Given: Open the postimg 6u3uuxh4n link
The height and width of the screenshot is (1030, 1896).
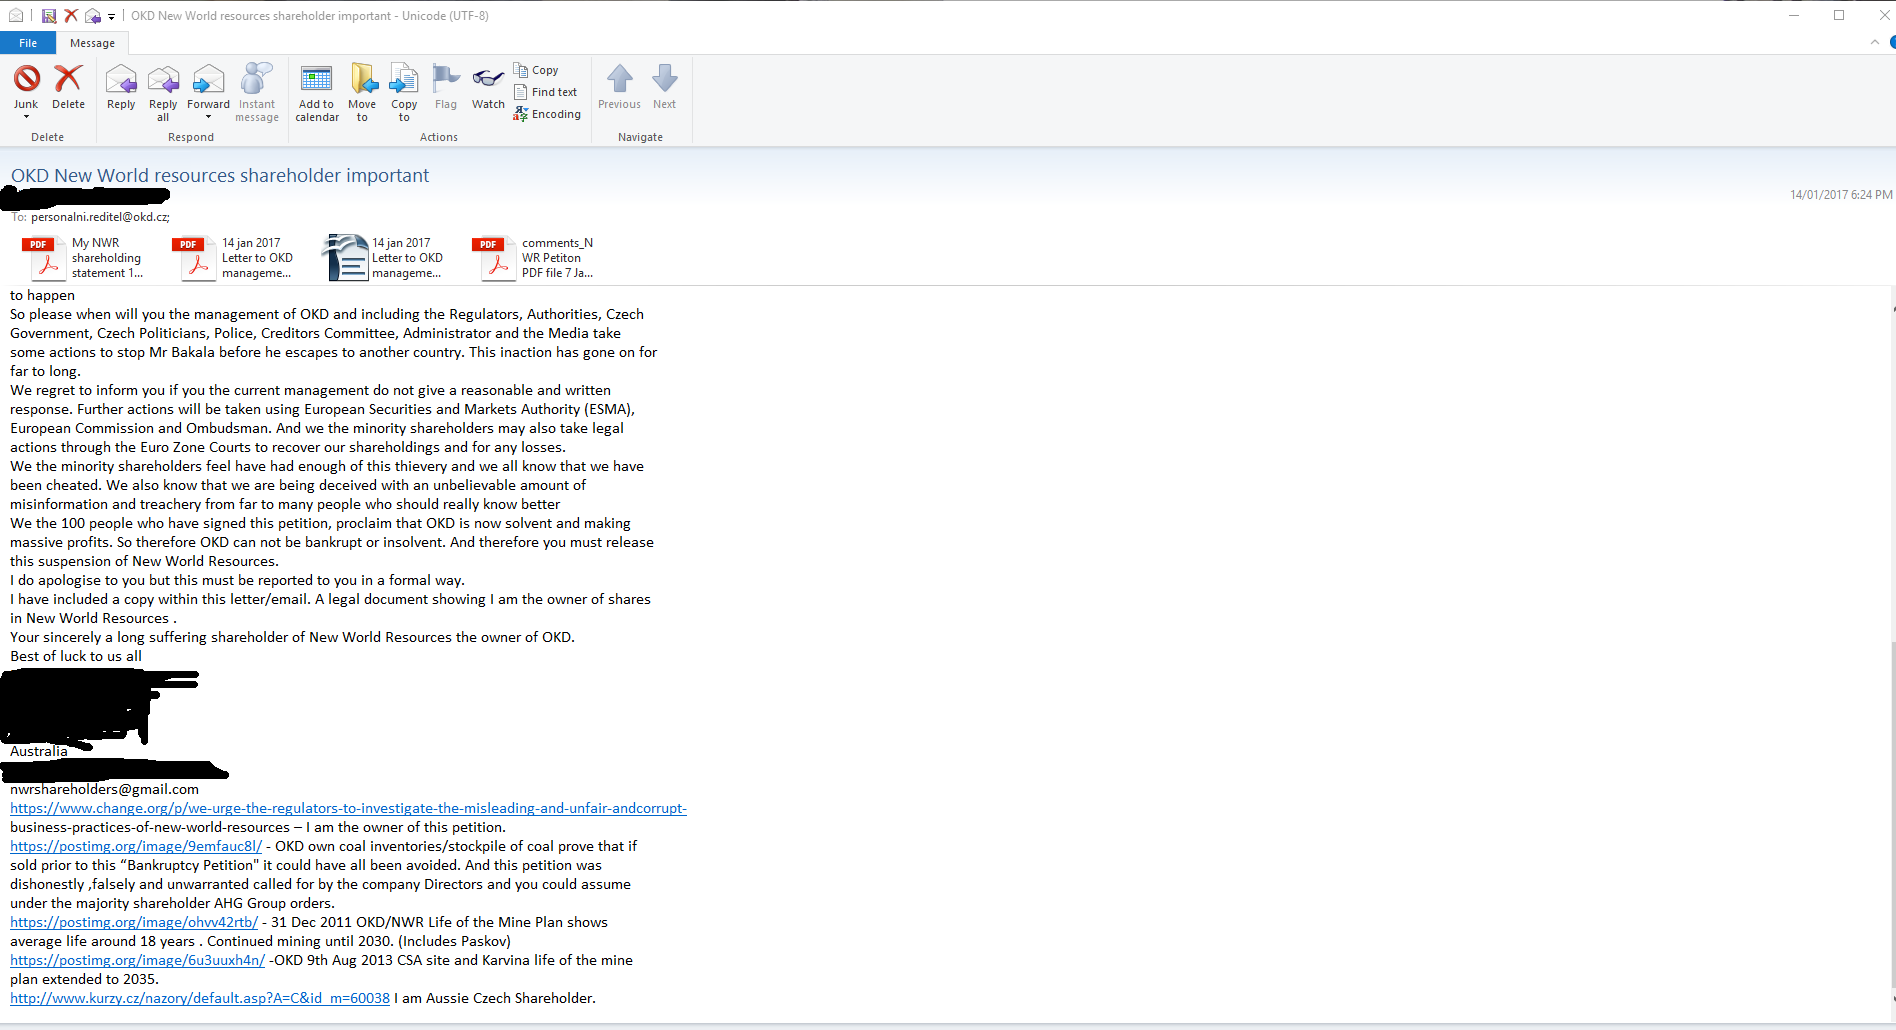Looking at the screenshot, I should pos(137,960).
